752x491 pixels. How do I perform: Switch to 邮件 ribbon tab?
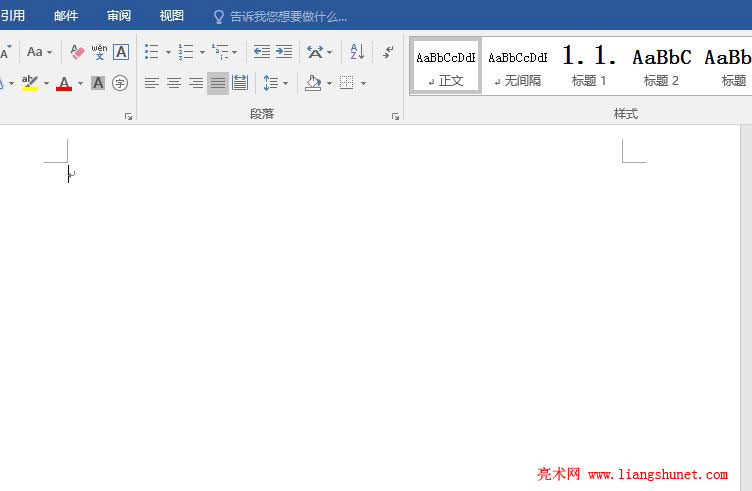(x=66, y=16)
